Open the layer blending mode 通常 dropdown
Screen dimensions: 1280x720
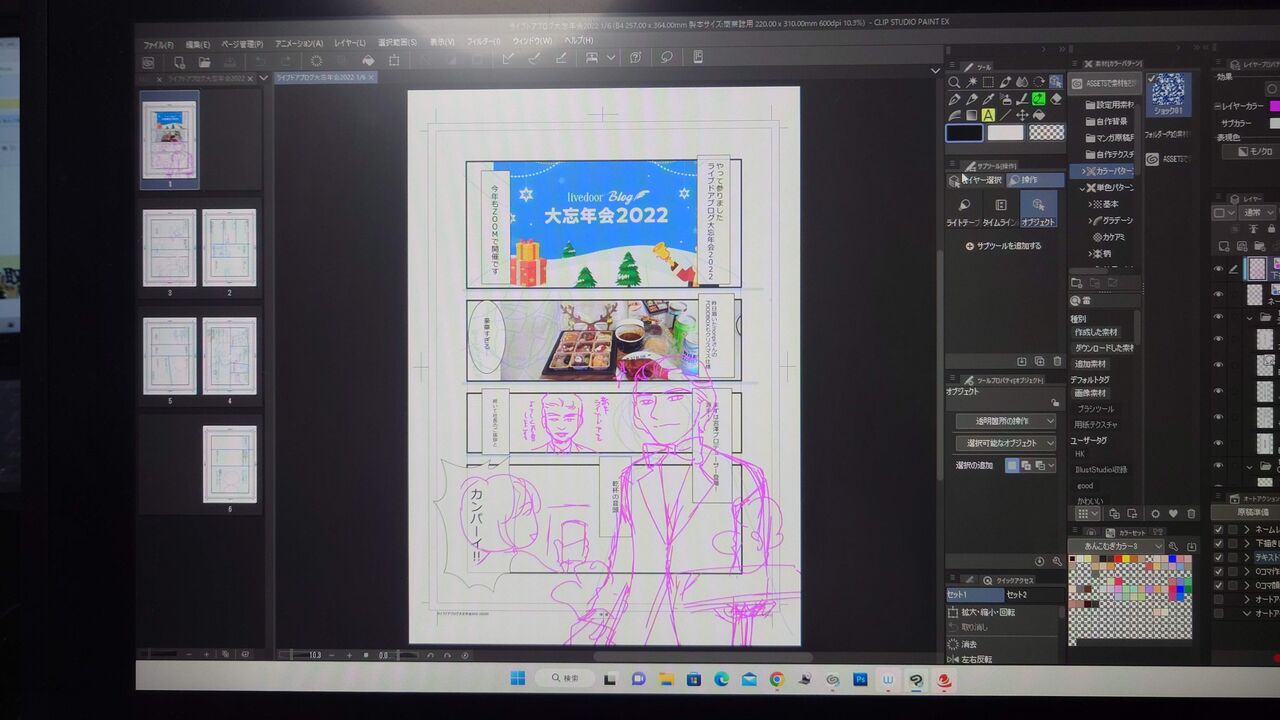coord(1257,212)
